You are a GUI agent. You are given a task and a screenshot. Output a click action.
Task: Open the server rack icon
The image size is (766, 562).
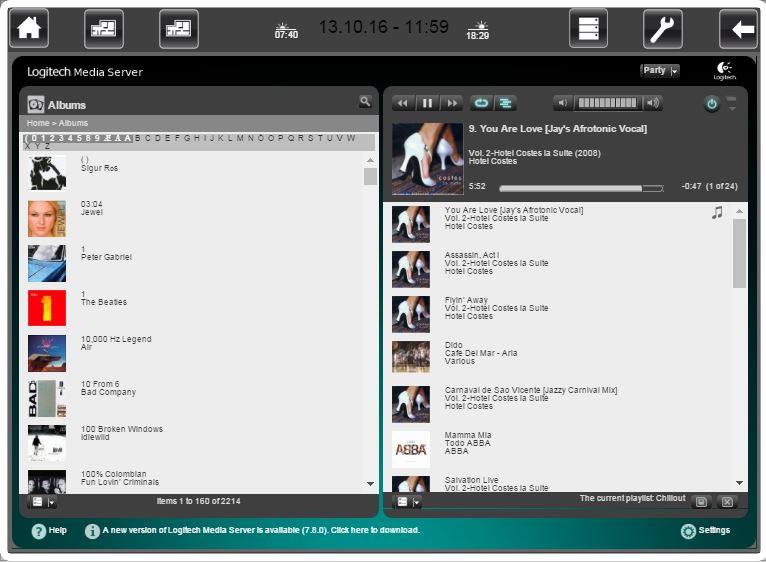click(x=588, y=29)
